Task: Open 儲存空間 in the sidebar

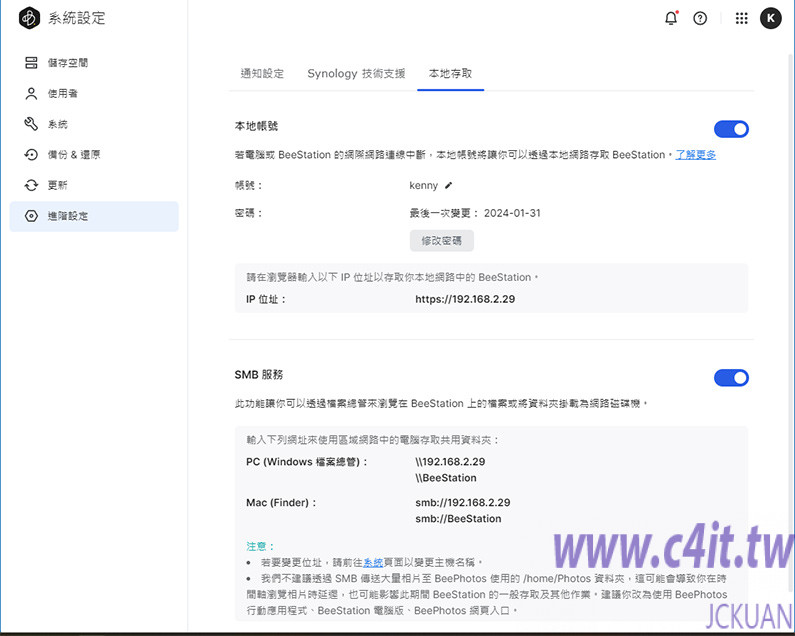Action: click(x=94, y=63)
